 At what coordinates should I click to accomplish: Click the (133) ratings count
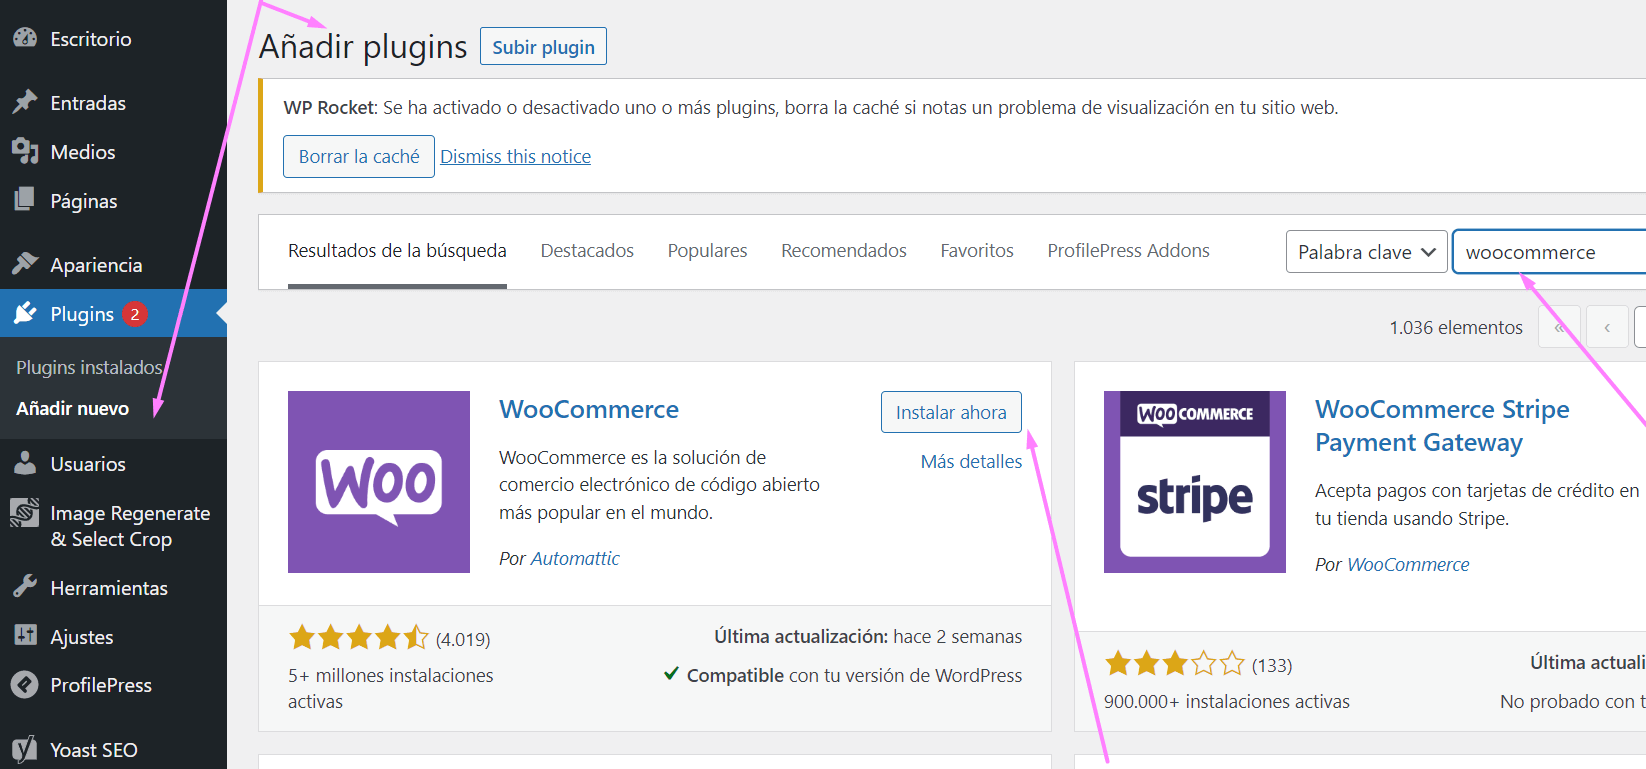point(1272,666)
